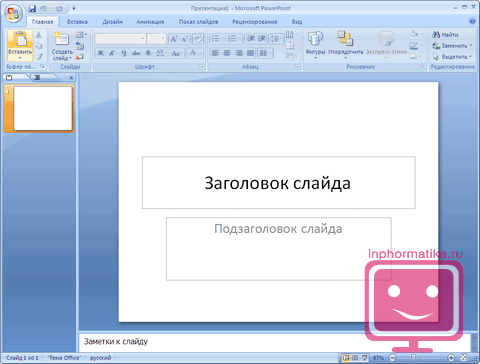Screen dimensions: 480x364
Task: Clear all text formatting
Action: tap(198, 39)
